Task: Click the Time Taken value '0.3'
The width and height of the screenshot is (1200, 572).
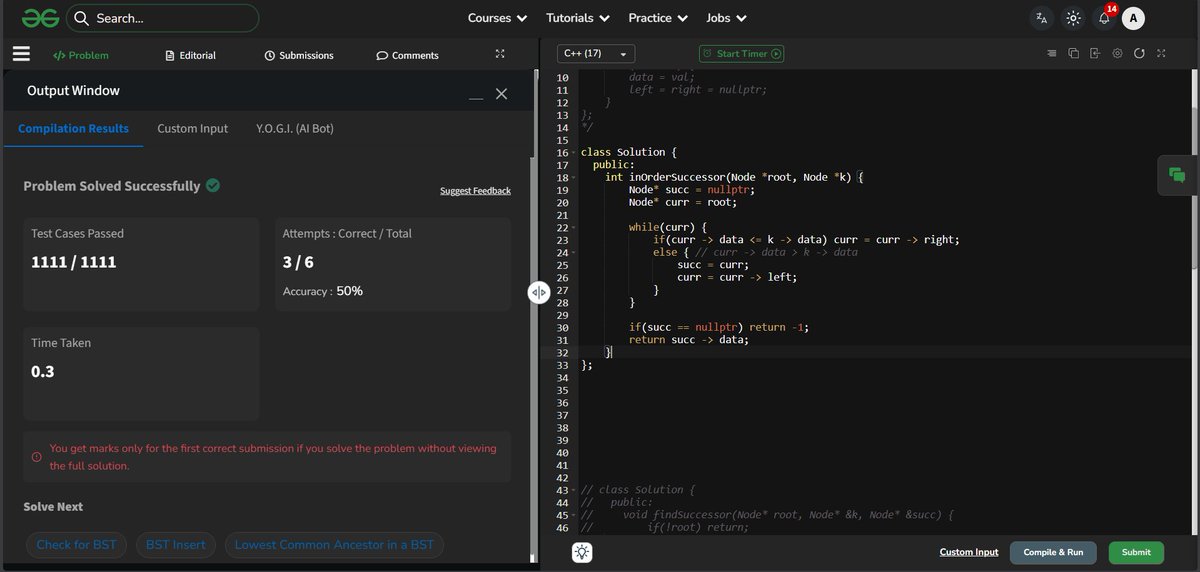Action: [x=43, y=371]
